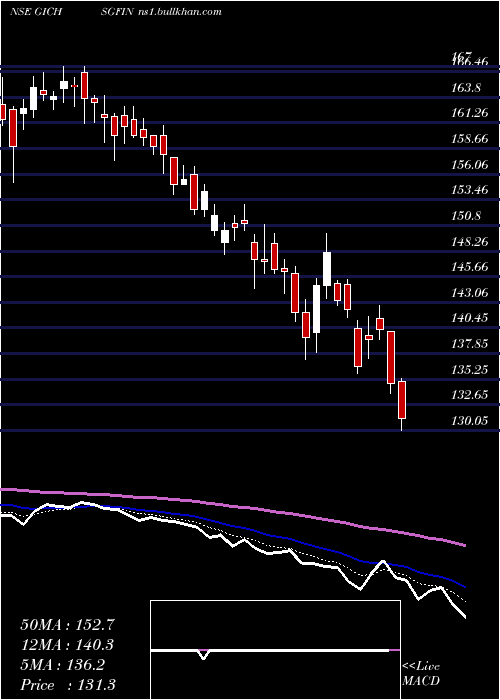
Task: Click the <<Live MACD label
Action: click(421, 673)
